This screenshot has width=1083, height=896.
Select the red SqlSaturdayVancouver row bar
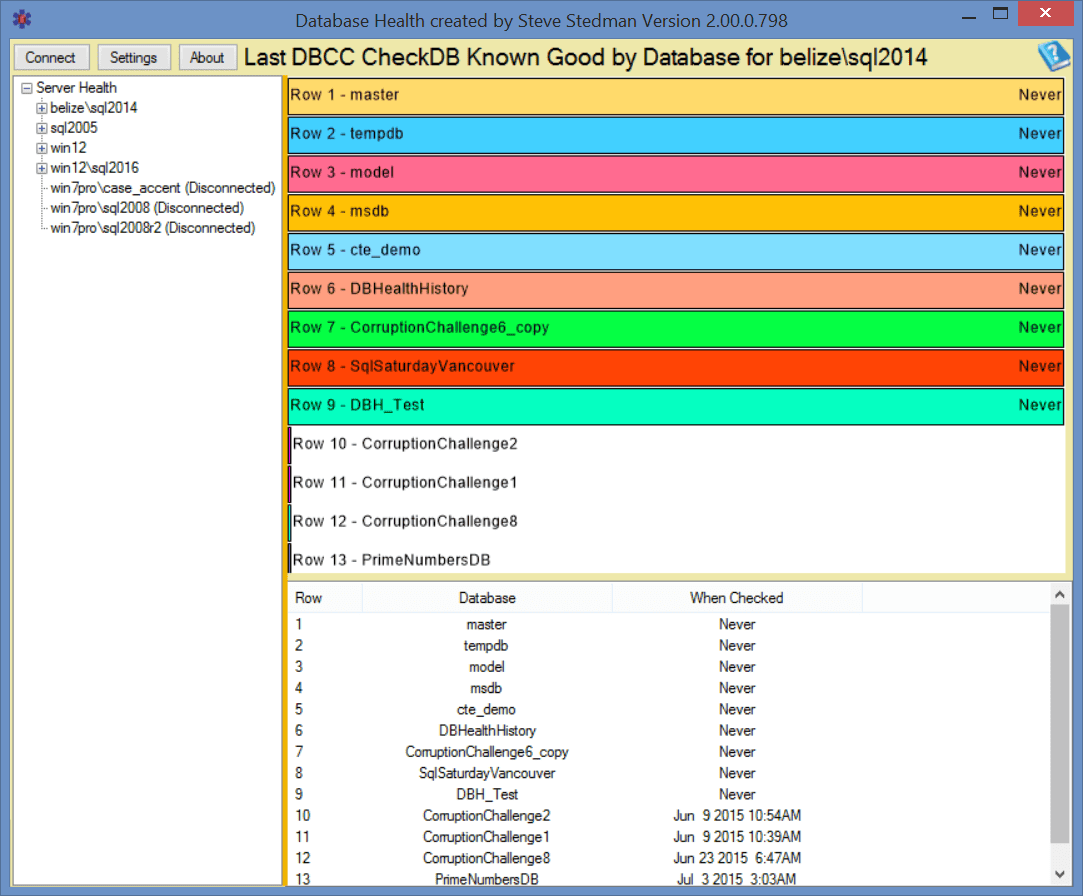(675, 366)
